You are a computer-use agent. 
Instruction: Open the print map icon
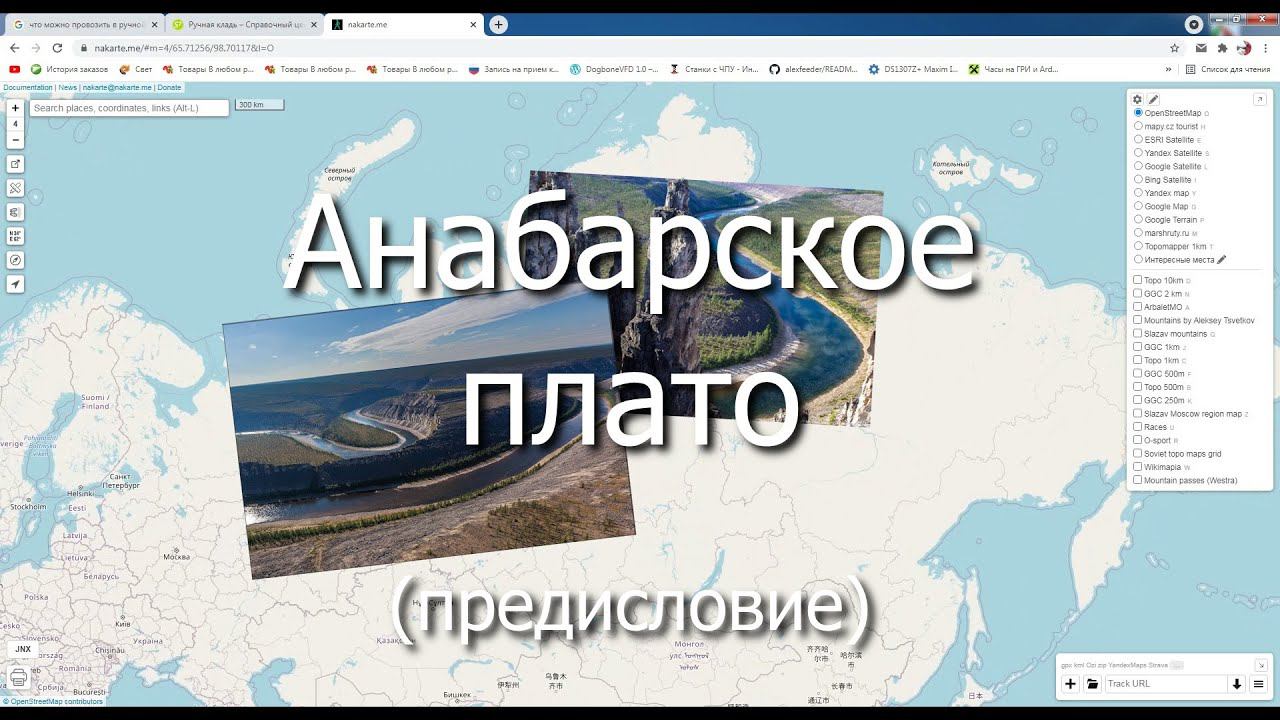click(18, 678)
